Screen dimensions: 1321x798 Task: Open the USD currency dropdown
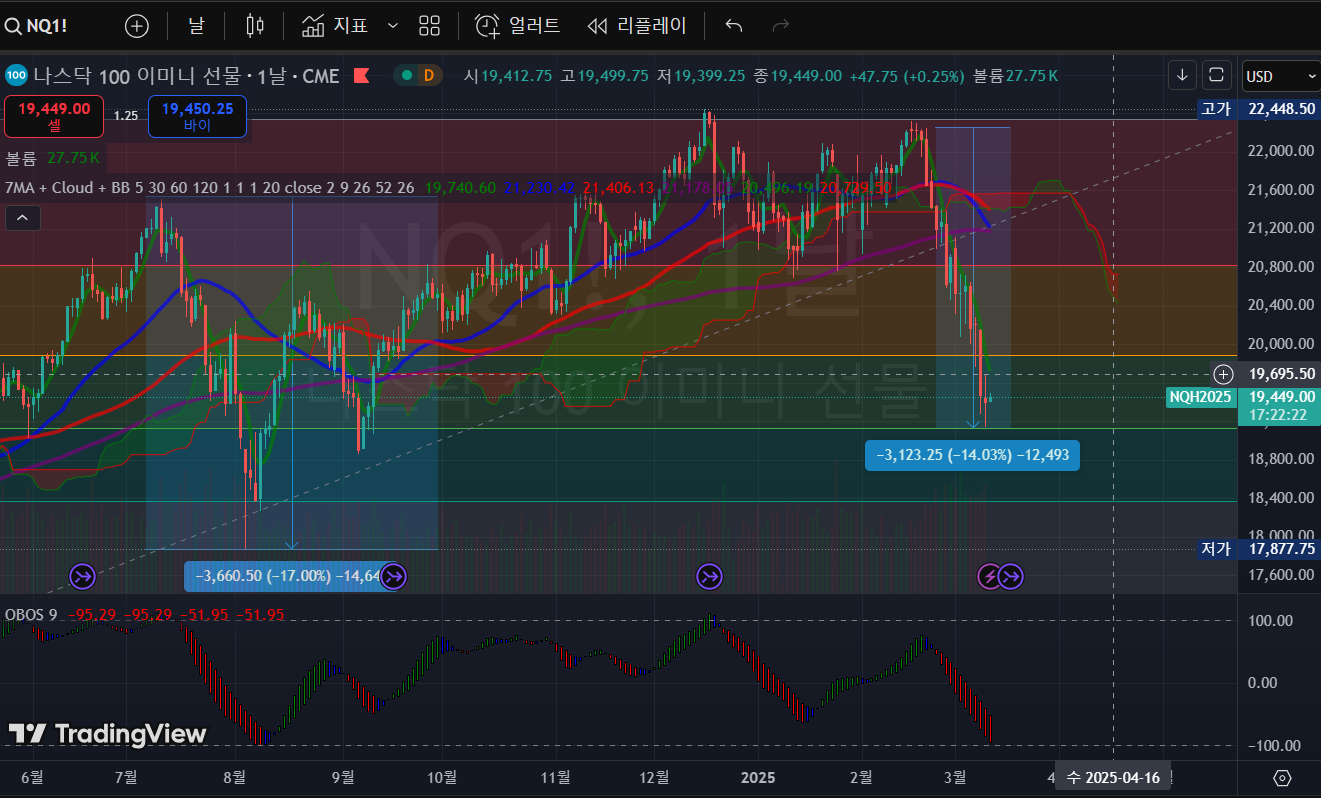[1280, 76]
